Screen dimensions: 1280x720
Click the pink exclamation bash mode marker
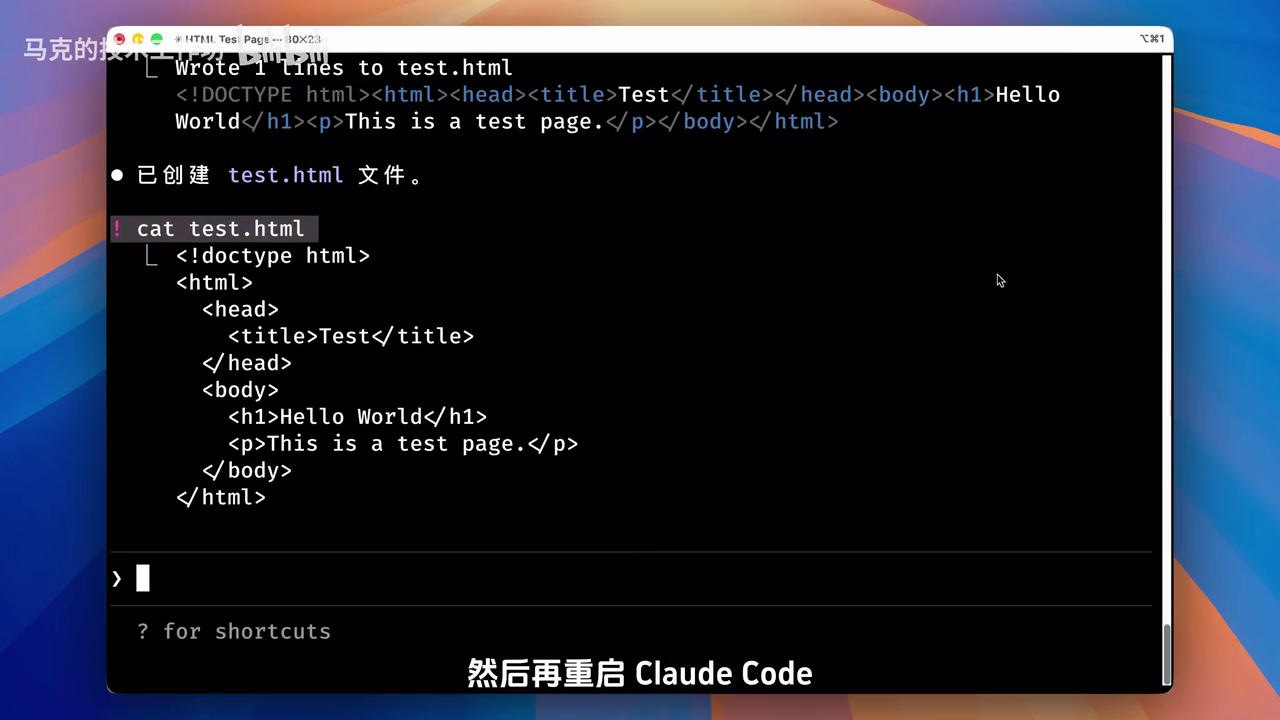[117, 229]
